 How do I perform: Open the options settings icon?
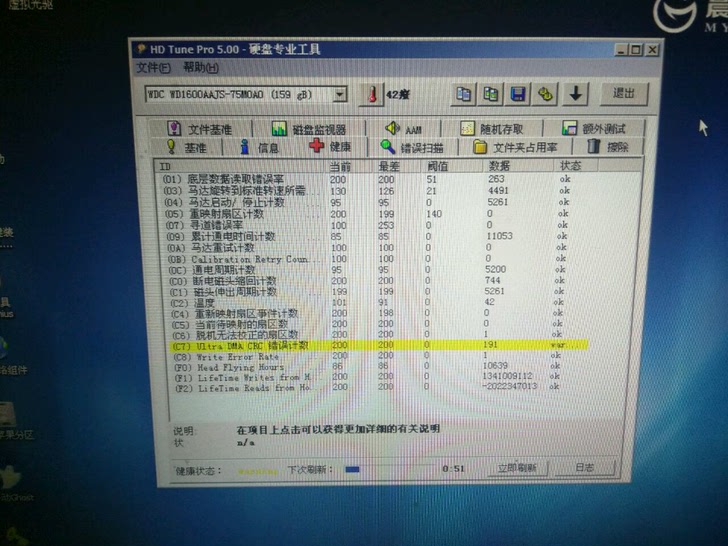click(545, 94)
